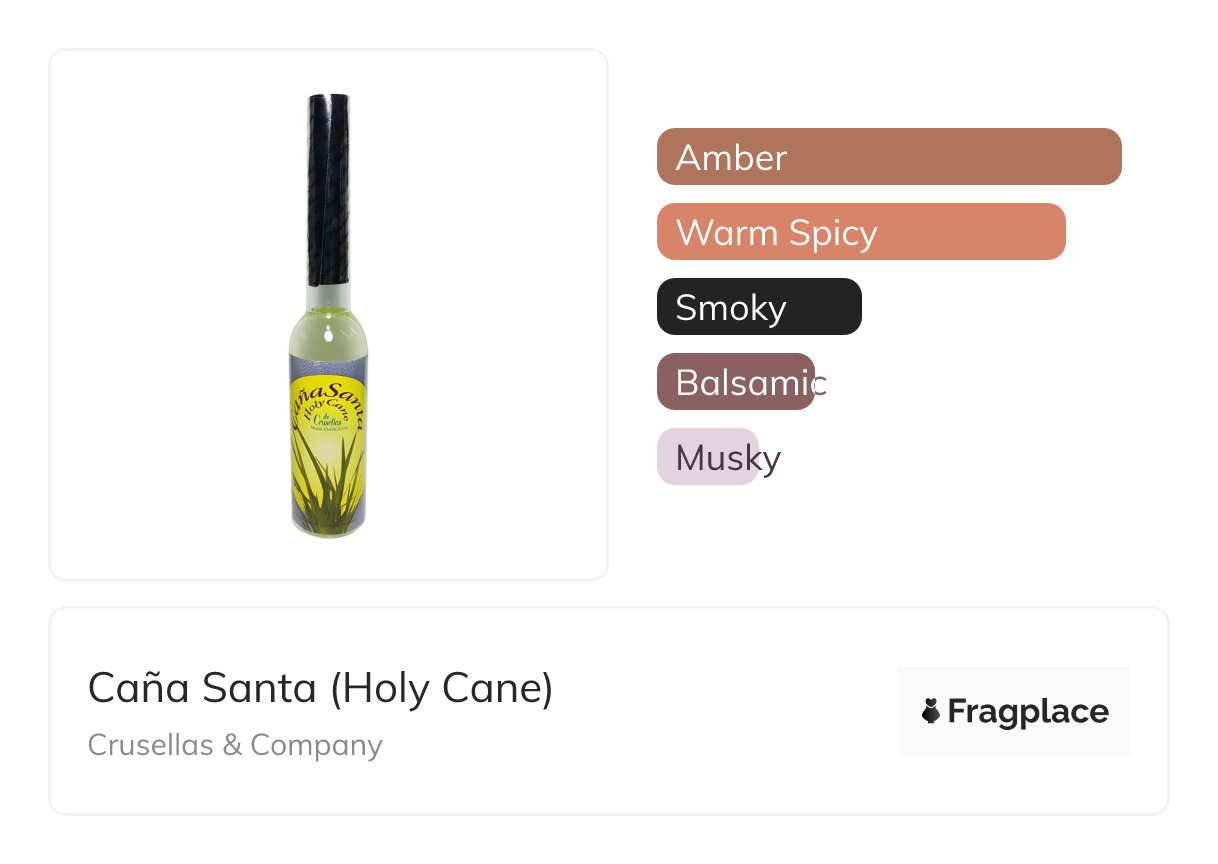Click the "Smoky" text label
Image resolution: width=1218 pixels, height=864 pixels.
pos(731,308)
